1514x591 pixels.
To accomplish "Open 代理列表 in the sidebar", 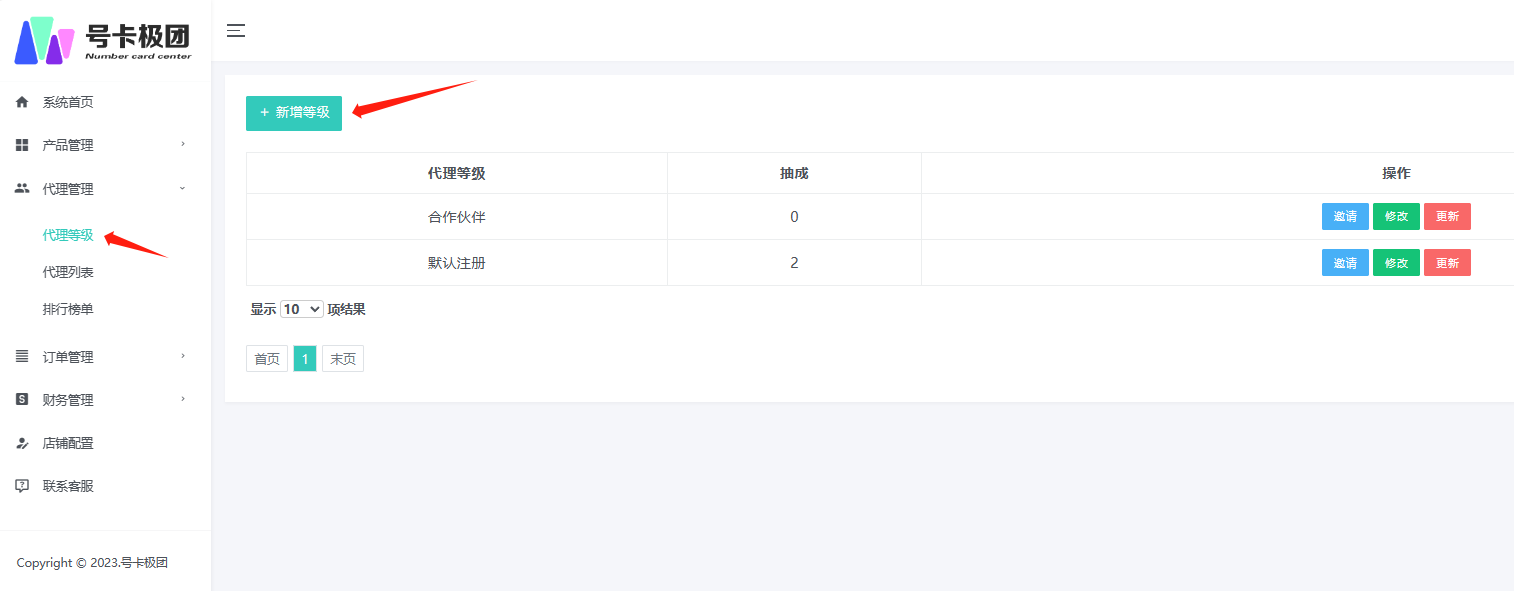I will click(x=68, y=272).
